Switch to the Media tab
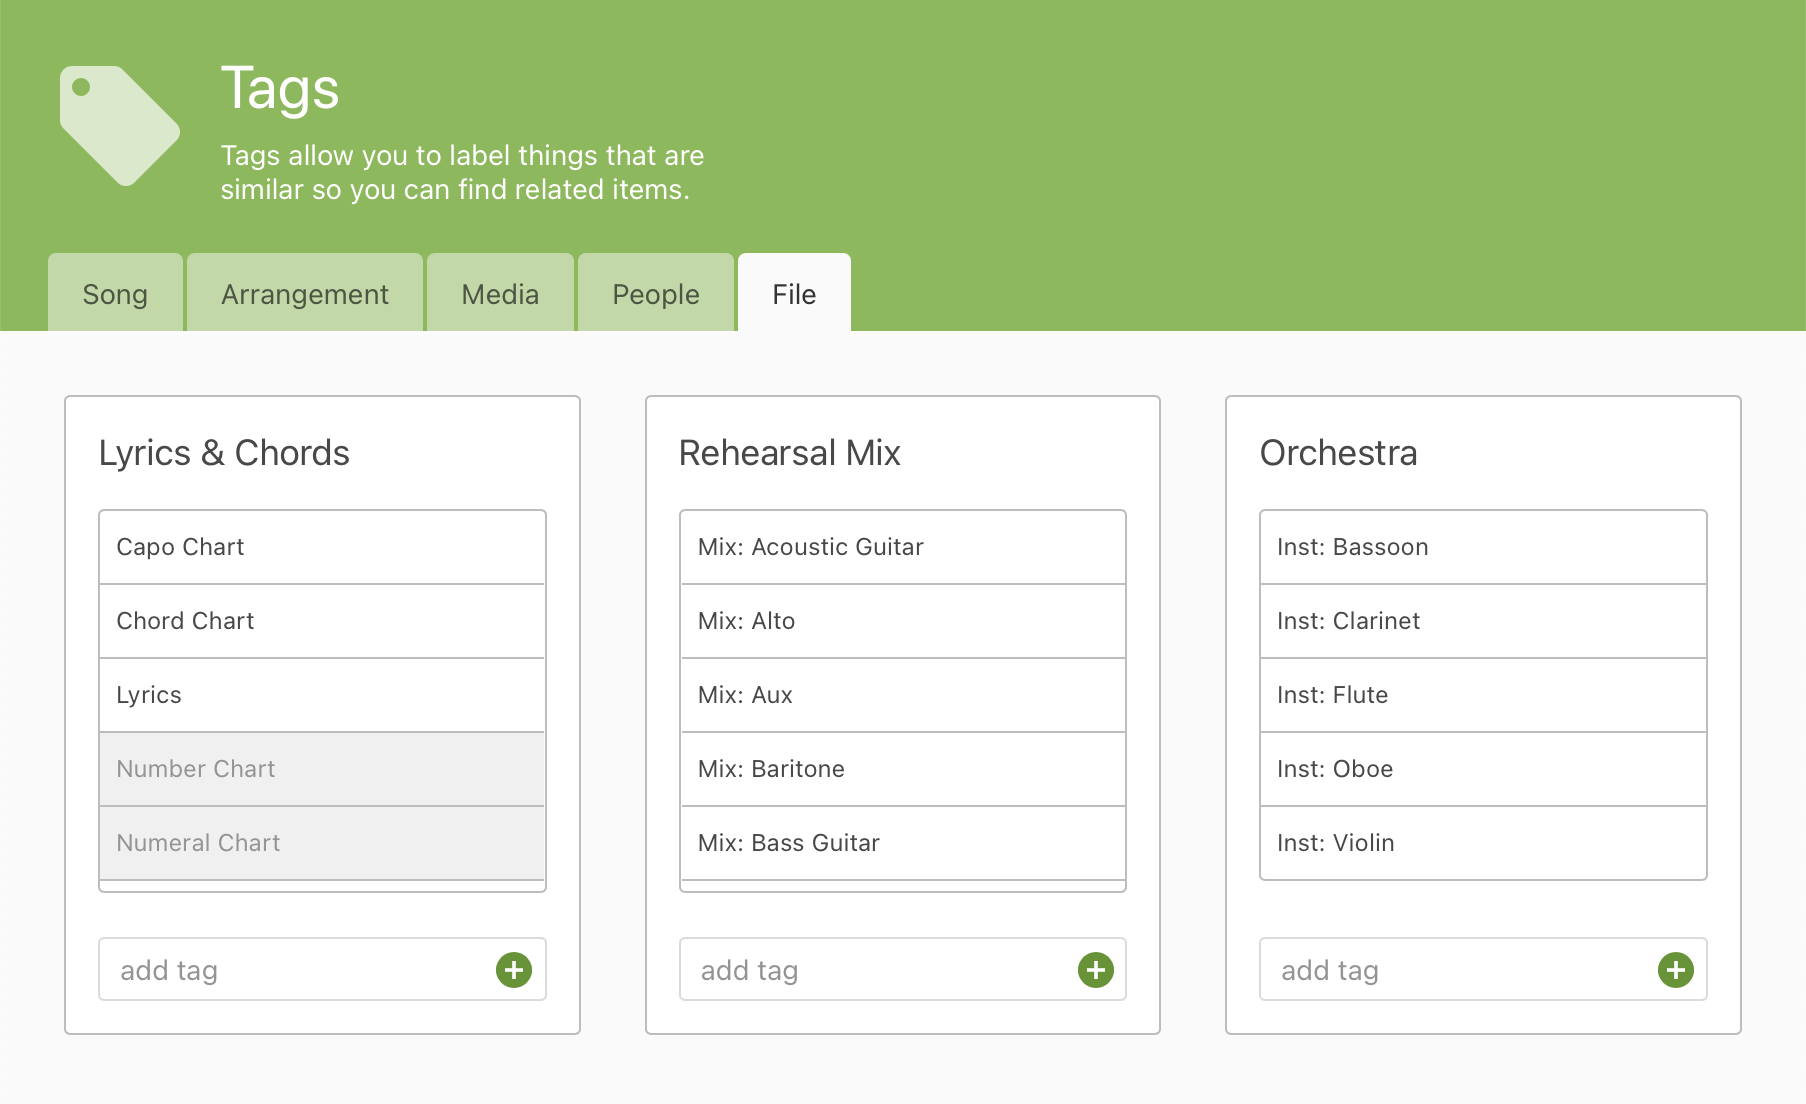Viewport: 1806px width, 1104px height. coord(499,293)
